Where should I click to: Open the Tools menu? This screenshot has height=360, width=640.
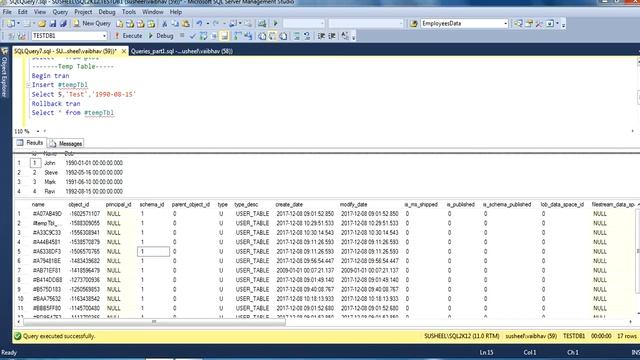click(x=129, y=12)
